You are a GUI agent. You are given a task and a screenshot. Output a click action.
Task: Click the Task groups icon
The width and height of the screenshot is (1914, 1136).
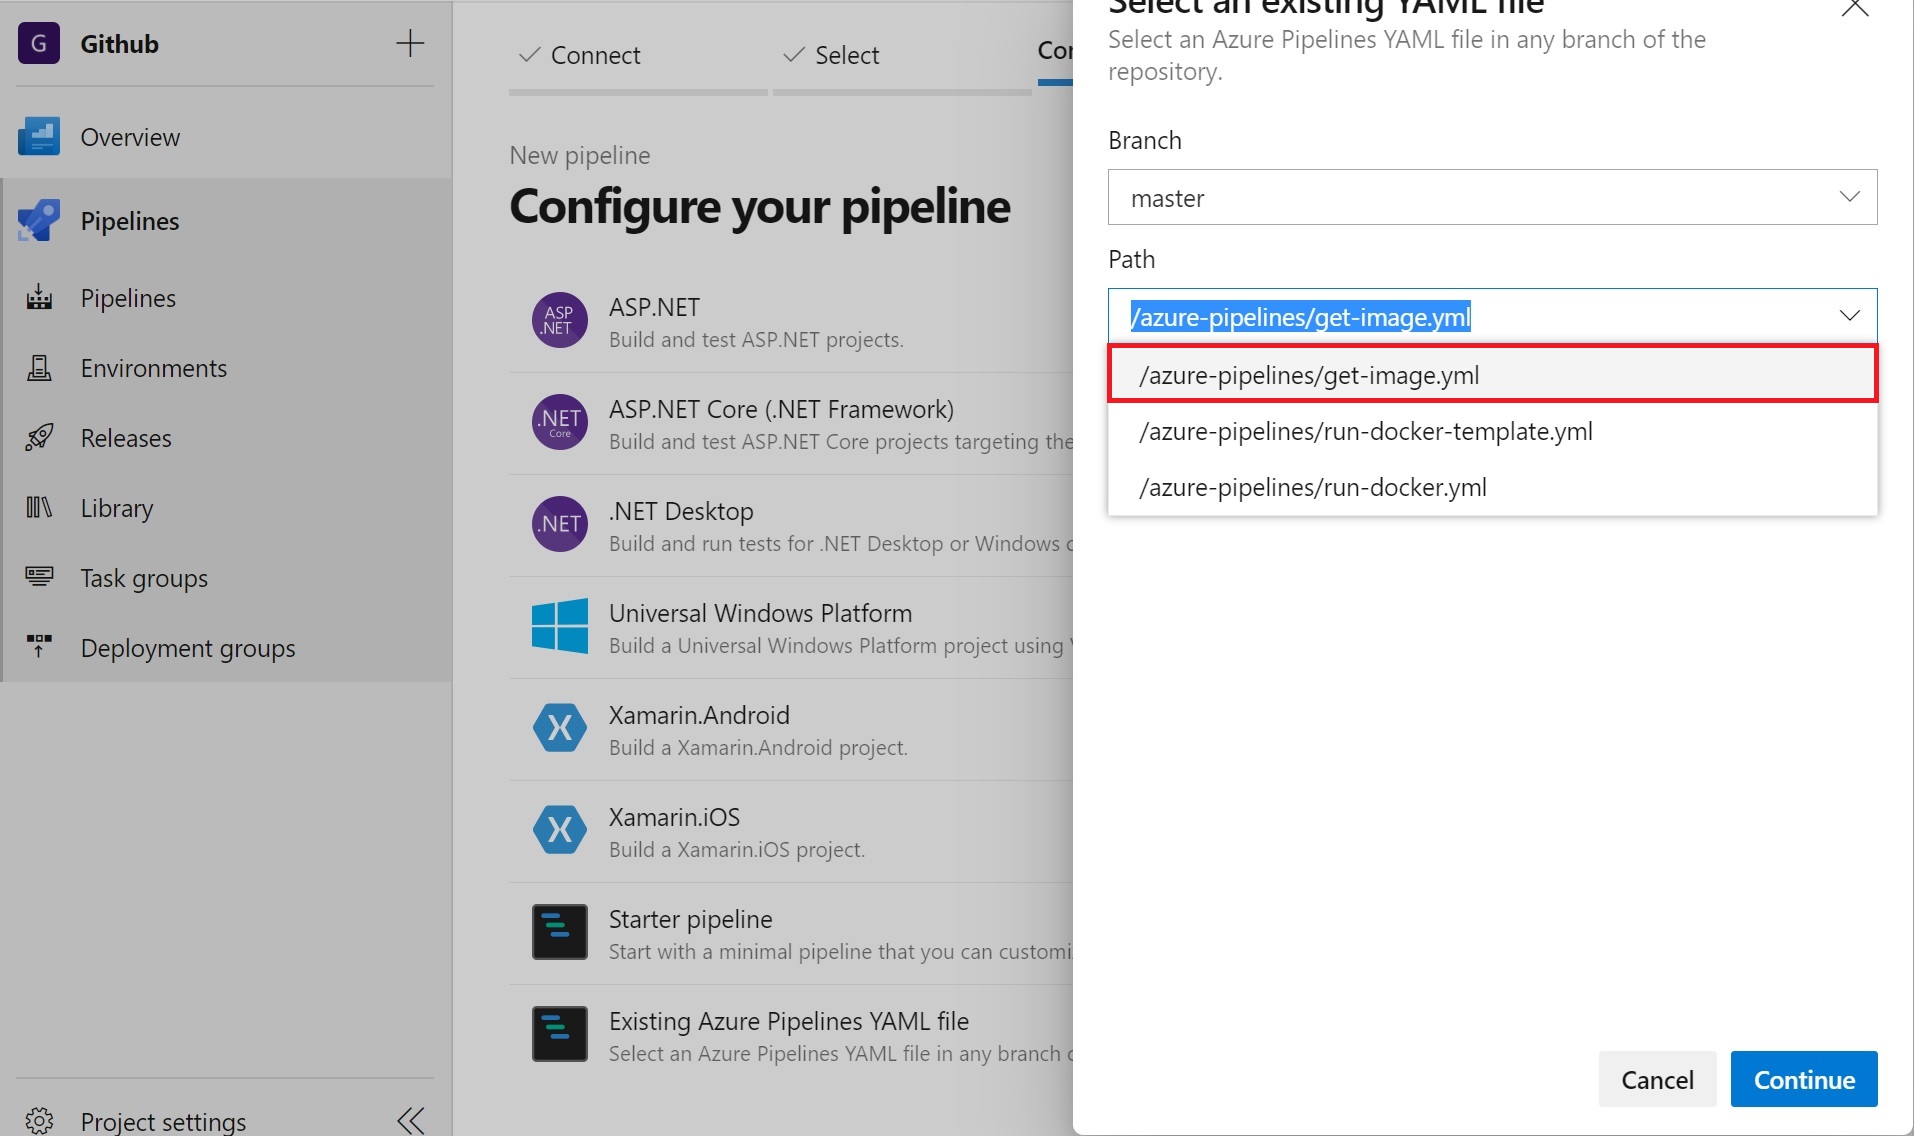pyautogui.click(x=39, y=577)
